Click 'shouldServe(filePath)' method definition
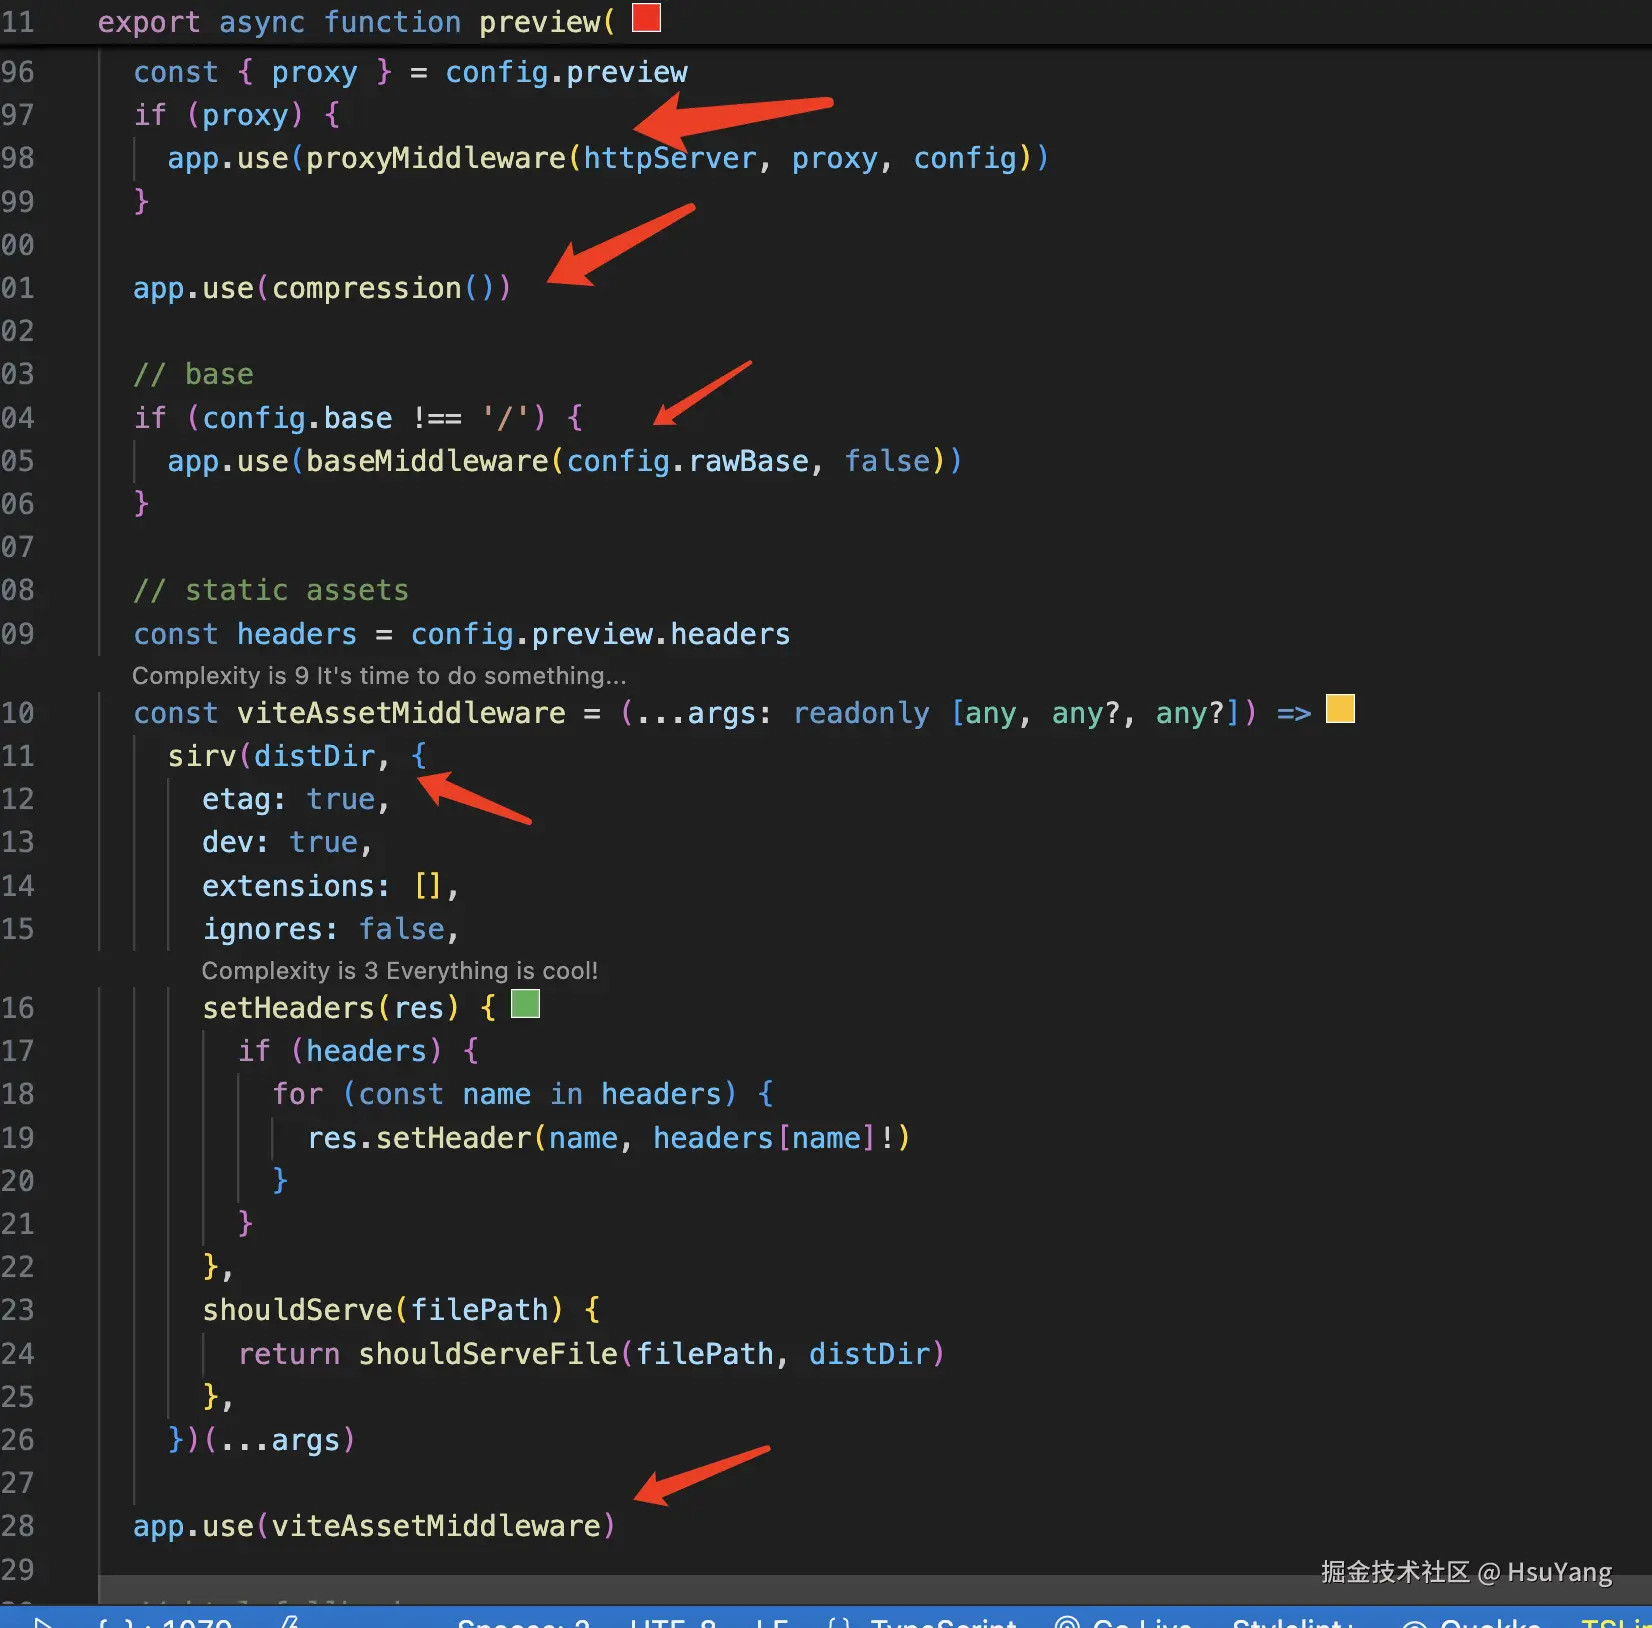This screenshot has width=1652, height=1628. point(383,1310)
